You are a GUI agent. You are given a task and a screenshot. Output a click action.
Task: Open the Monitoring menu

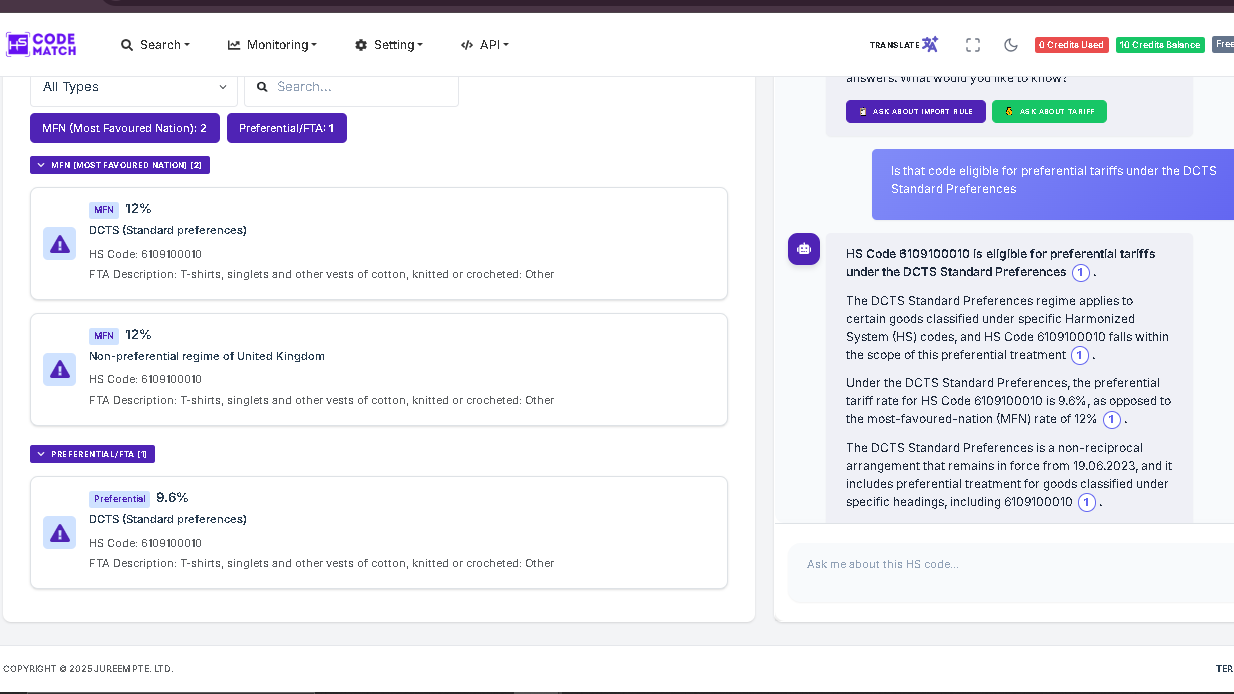pos(272,45)
